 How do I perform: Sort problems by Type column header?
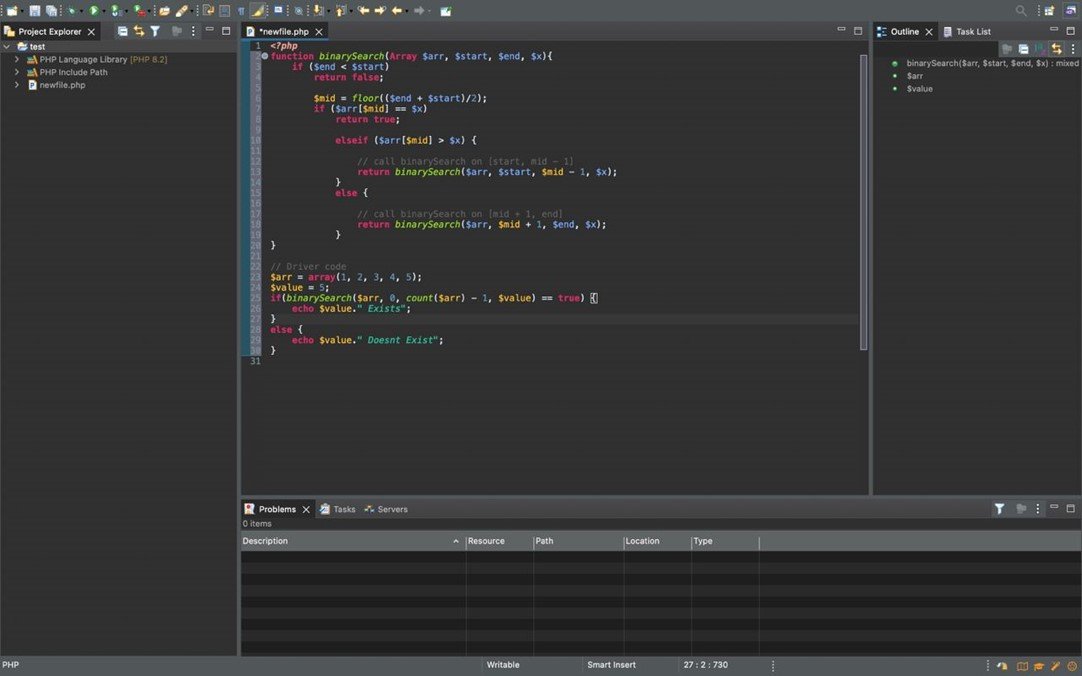click(725, 541)
